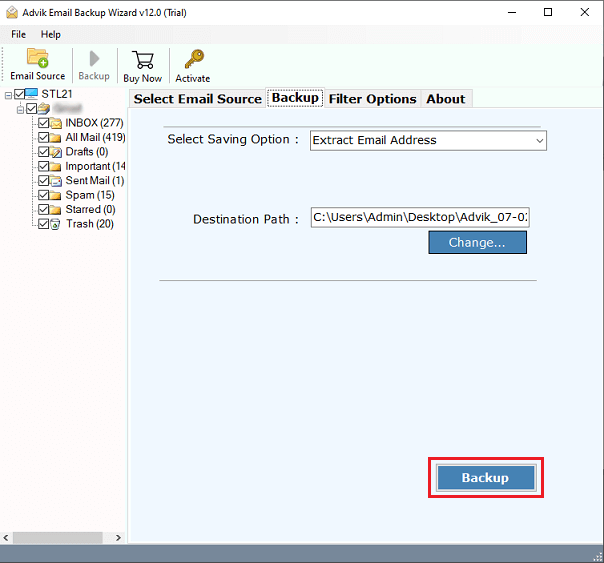The width and height of the screenshot is (604, 563).
Task: Select the INBOX (277) label
Action: click(94, 123)
